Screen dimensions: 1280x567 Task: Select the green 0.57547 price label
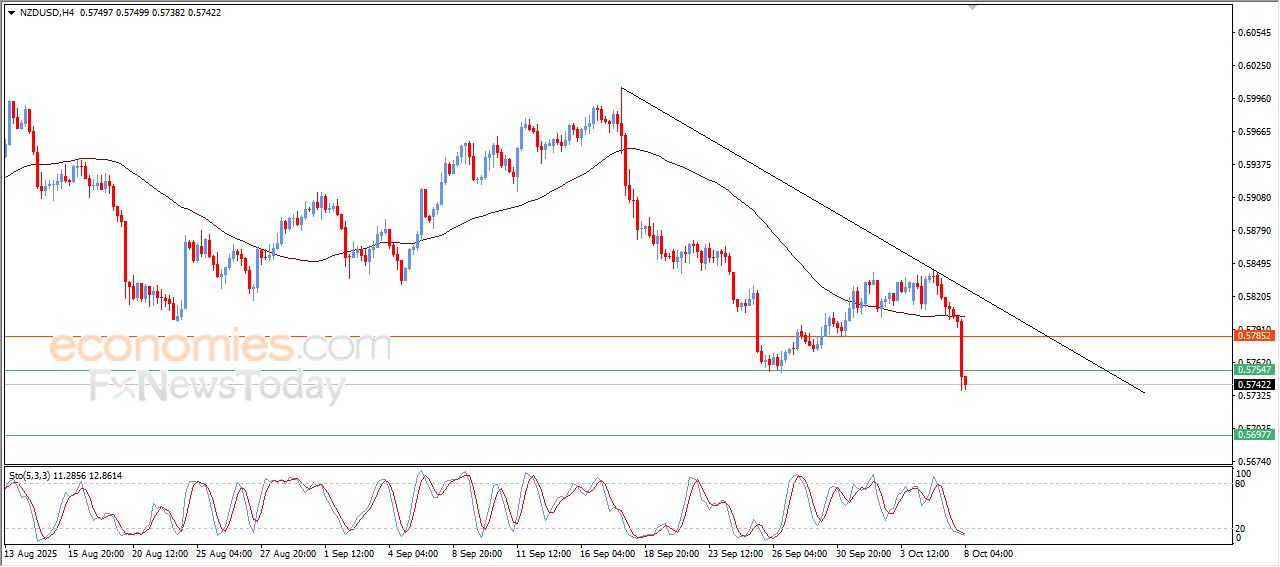point(1253,370)
